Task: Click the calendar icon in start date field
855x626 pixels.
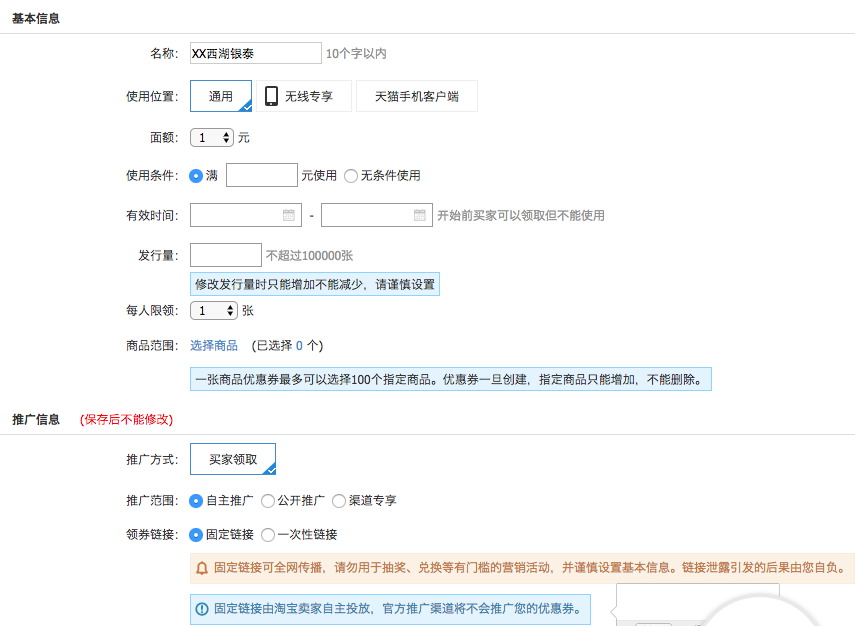Action: pos(289,215)
